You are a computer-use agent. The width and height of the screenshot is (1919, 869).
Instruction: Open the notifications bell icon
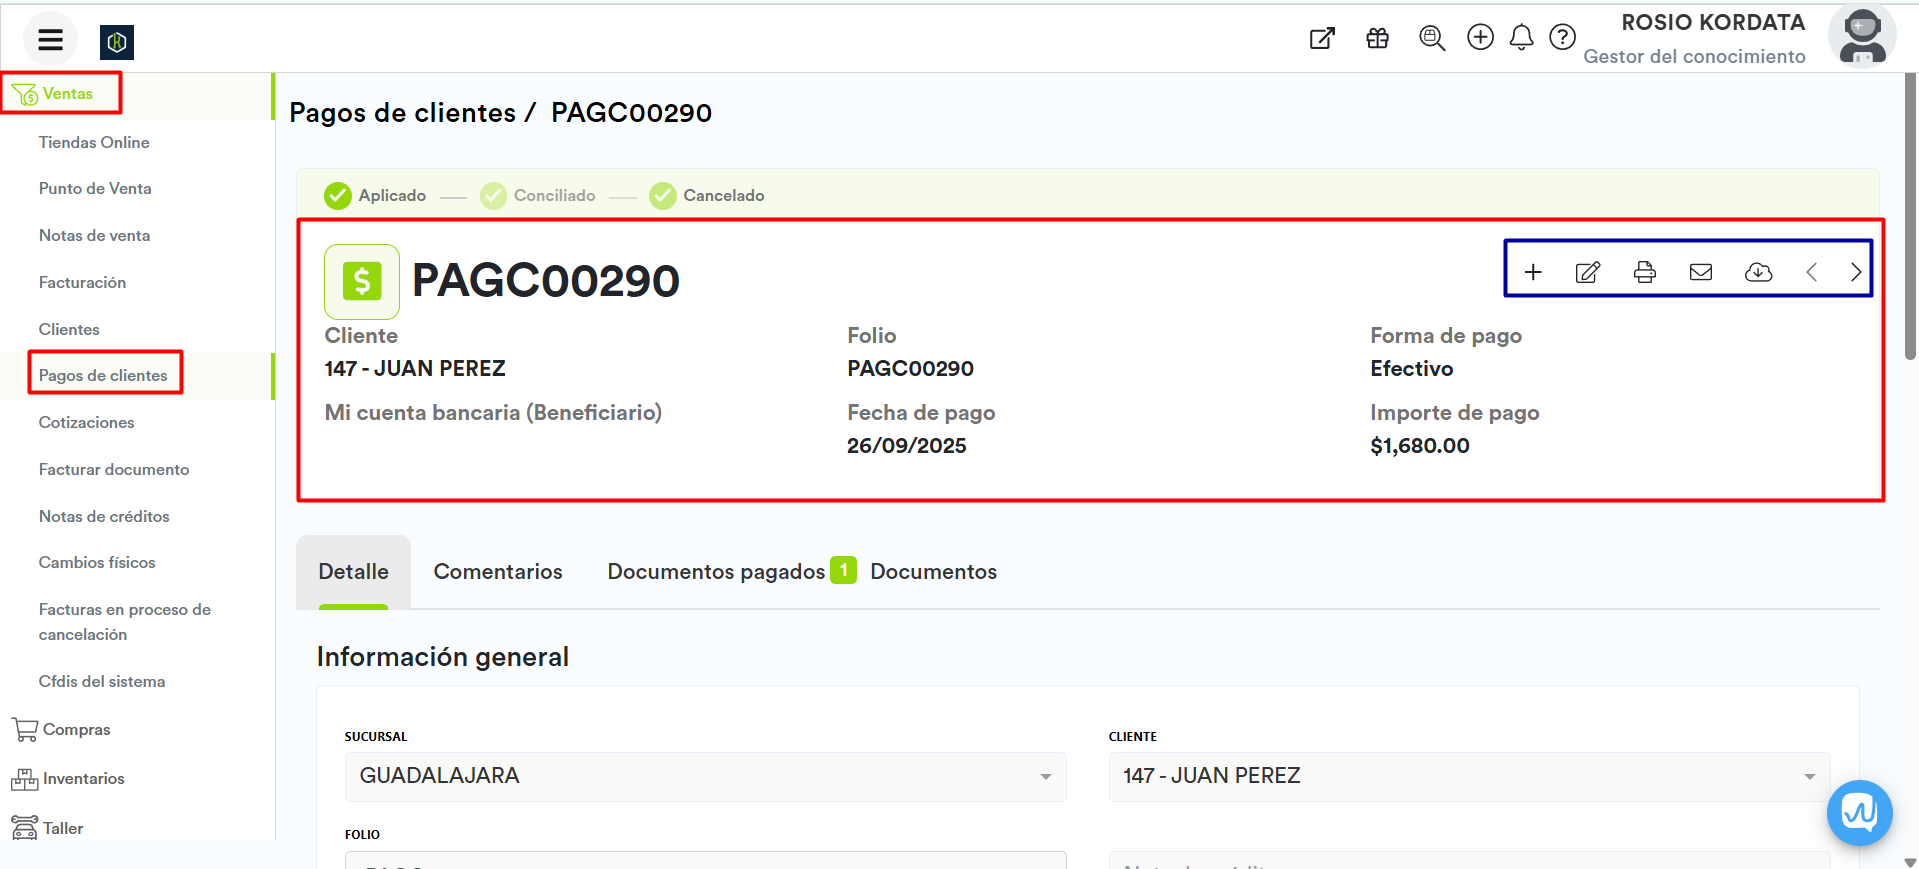coord(1521,38)
